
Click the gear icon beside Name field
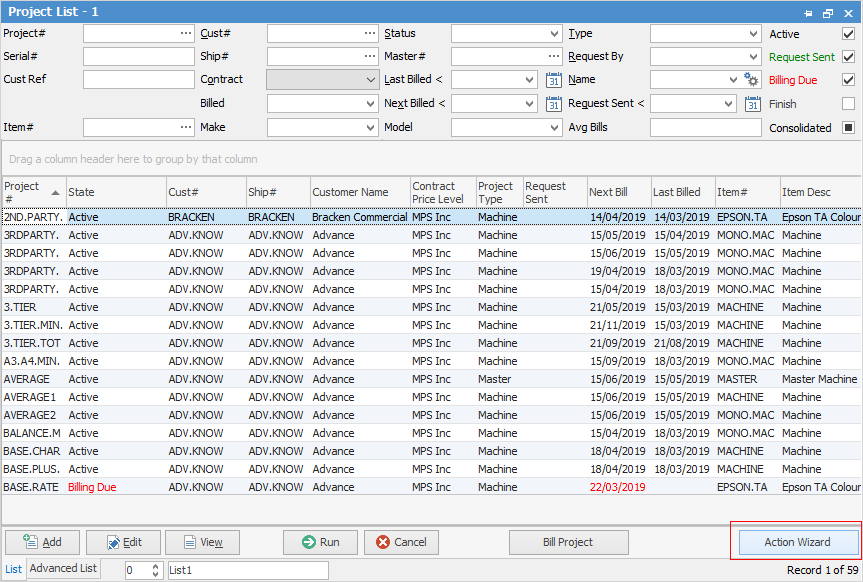[x=752, y=80]
